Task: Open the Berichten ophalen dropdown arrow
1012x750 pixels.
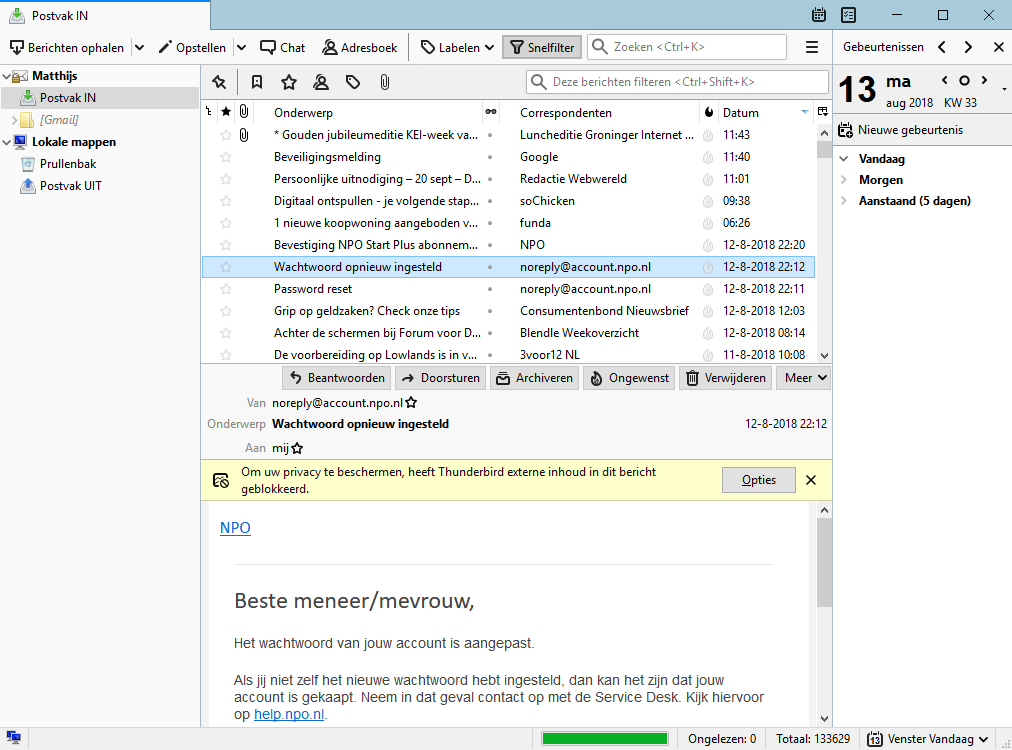Action: (139, 47)
